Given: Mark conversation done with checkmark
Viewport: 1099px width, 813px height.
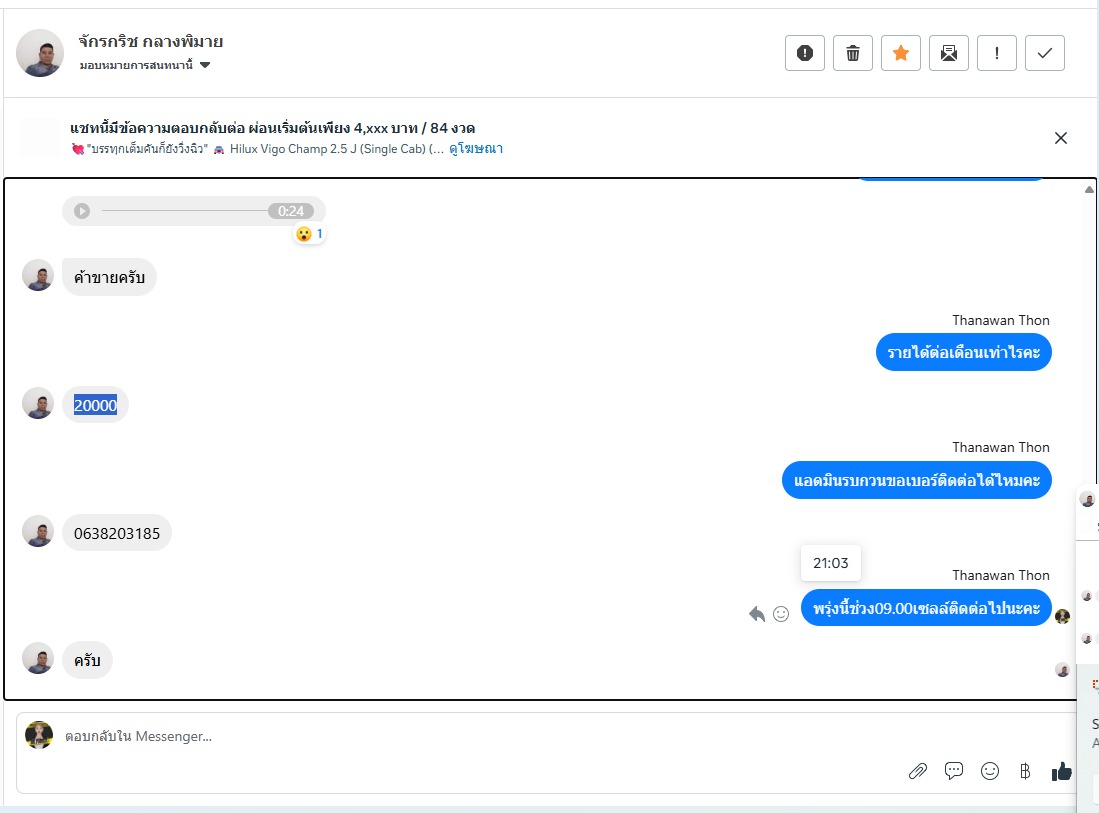Looking at the screenshot, I should click(x=1045, y=53).
